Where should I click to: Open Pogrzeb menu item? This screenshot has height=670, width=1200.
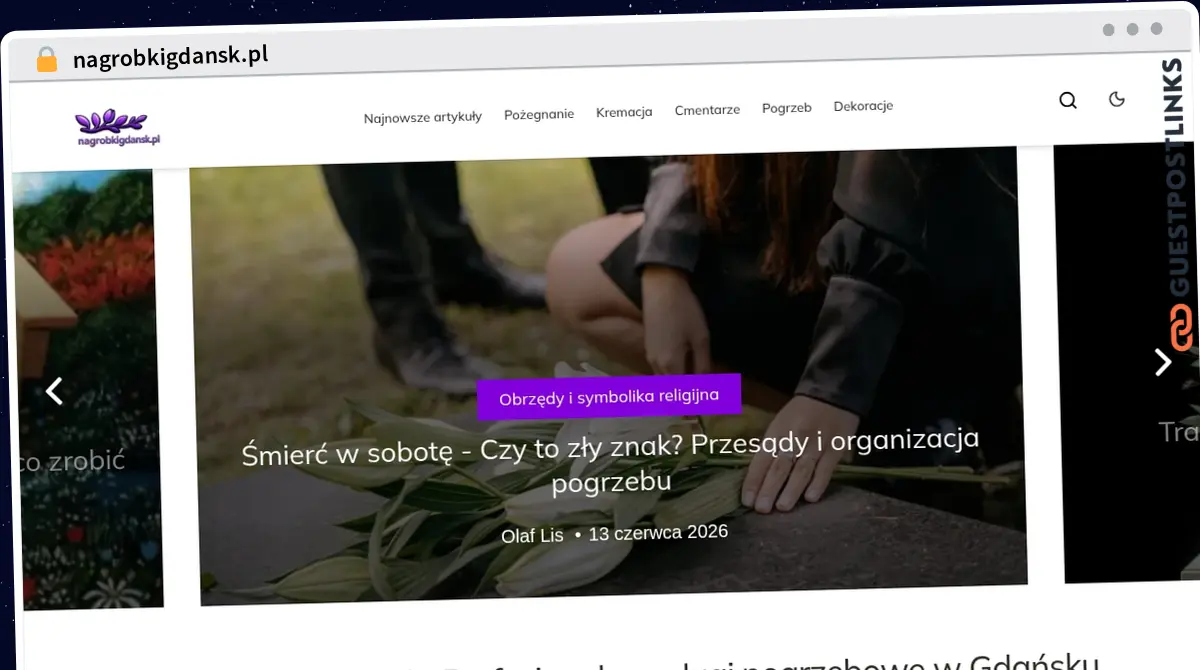click(787, 108)
